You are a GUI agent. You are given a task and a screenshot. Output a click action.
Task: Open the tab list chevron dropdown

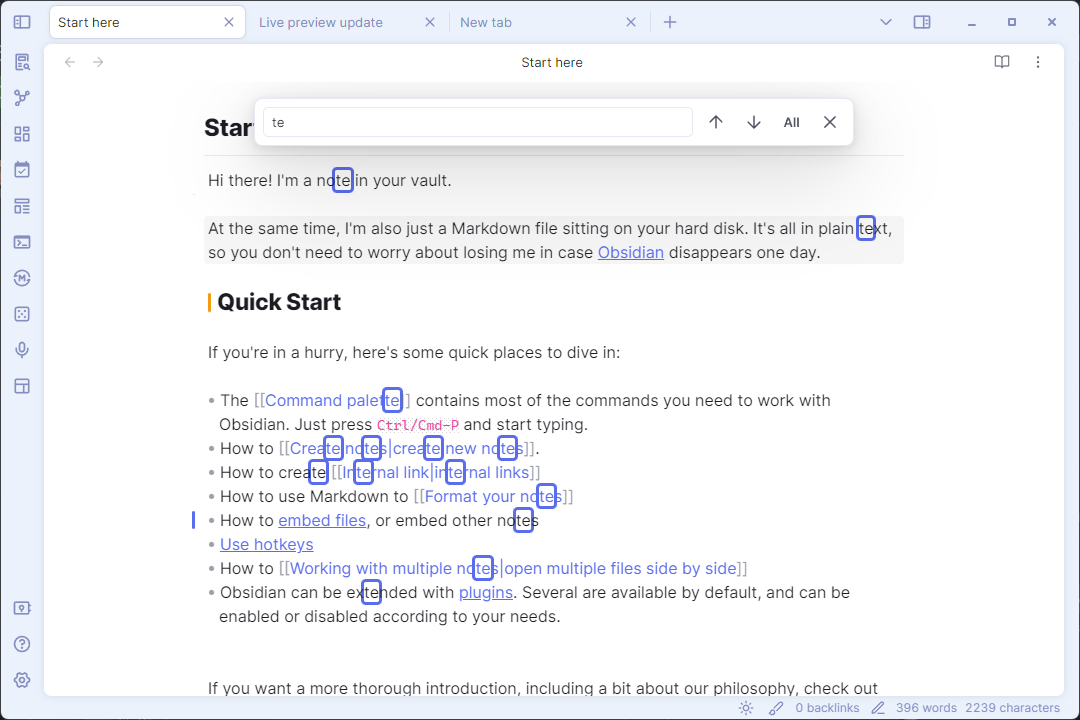coord(884,21)
